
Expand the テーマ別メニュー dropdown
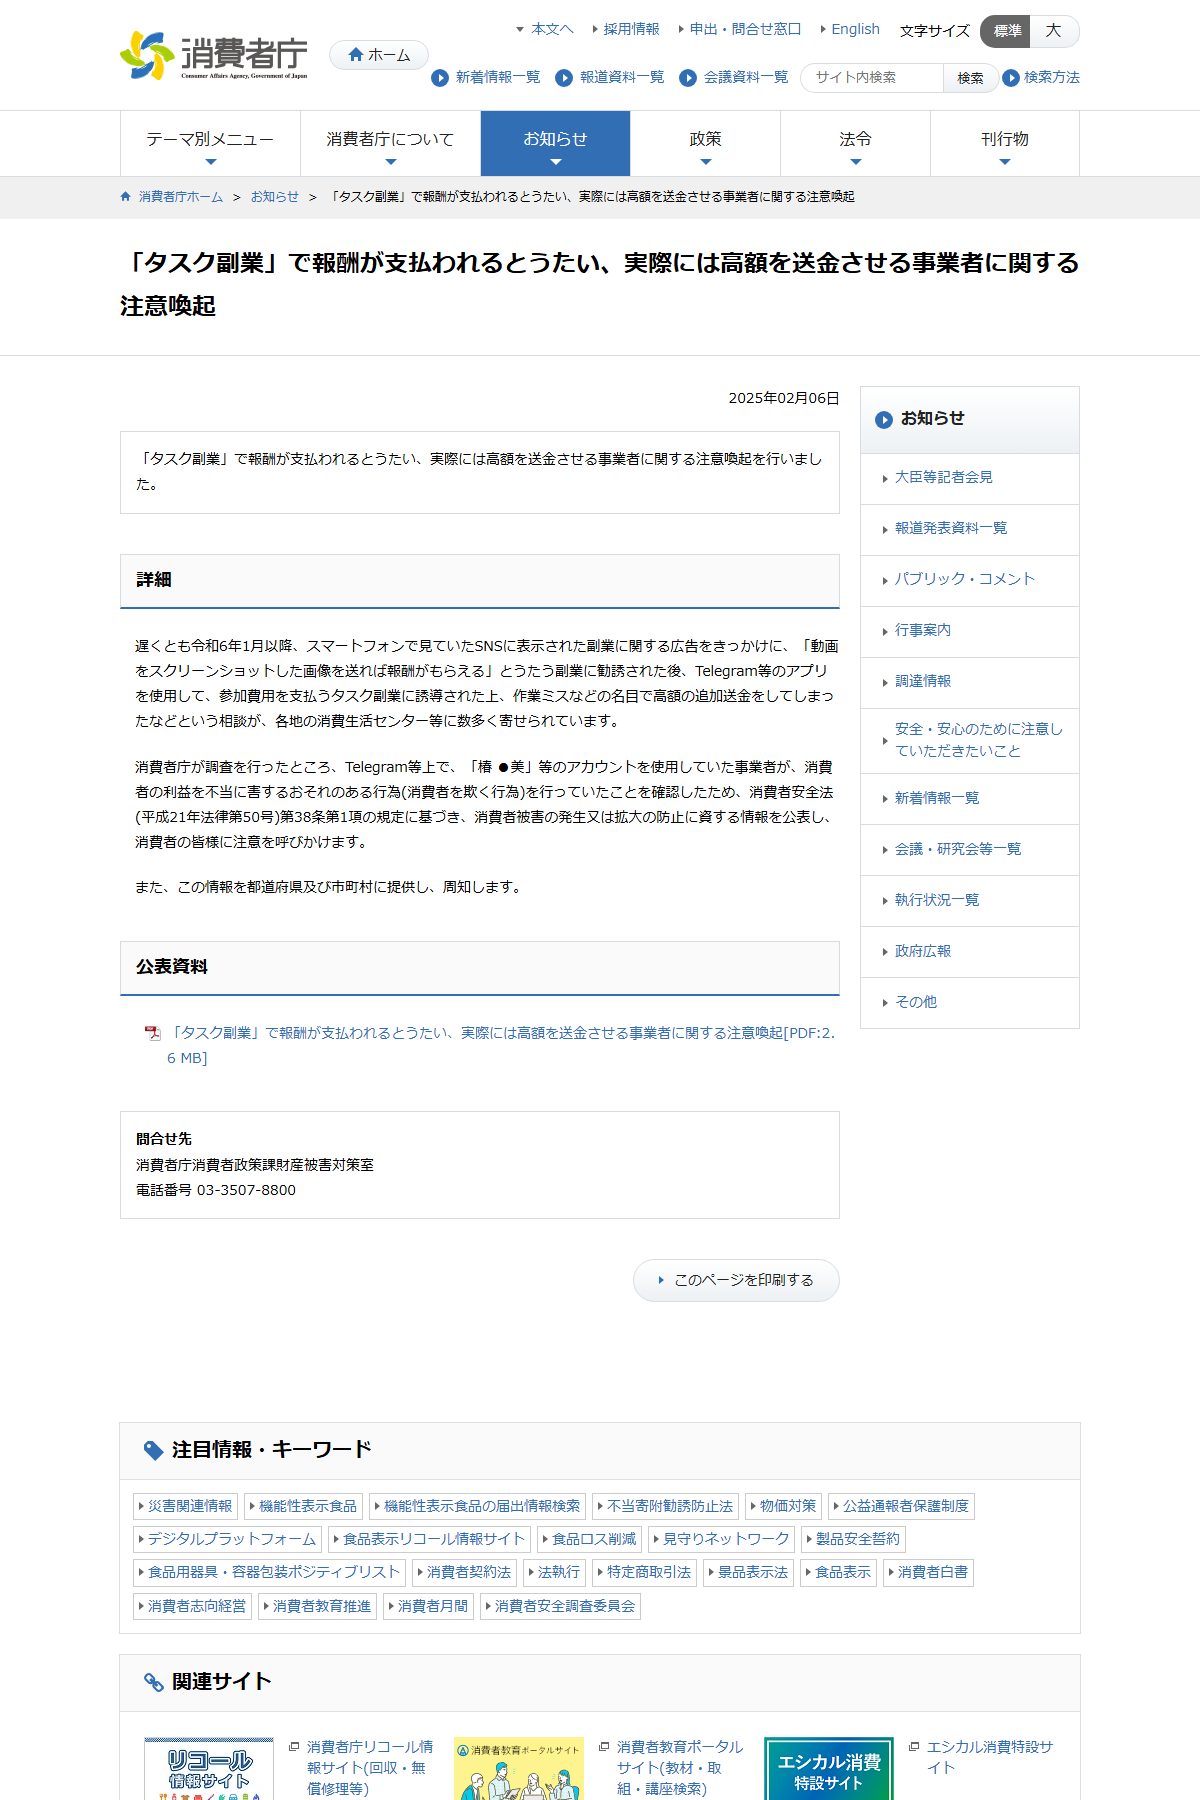(x=210, y=144)
